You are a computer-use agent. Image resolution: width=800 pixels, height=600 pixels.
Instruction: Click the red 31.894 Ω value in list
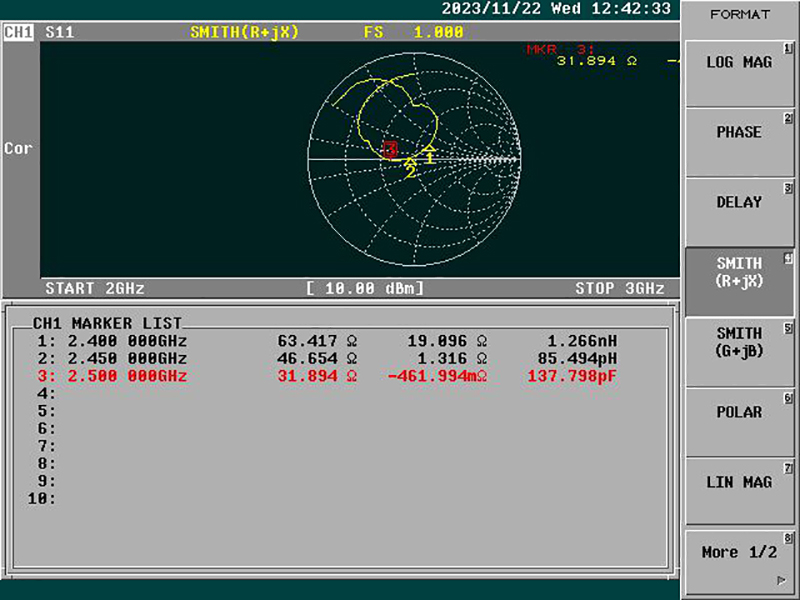coord(317,376)
